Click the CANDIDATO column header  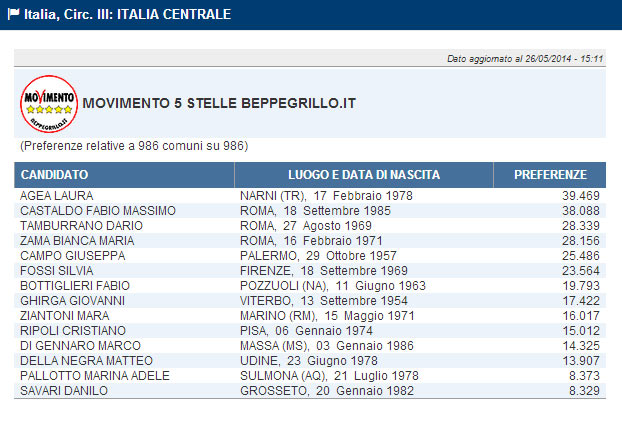pos(55,175)
